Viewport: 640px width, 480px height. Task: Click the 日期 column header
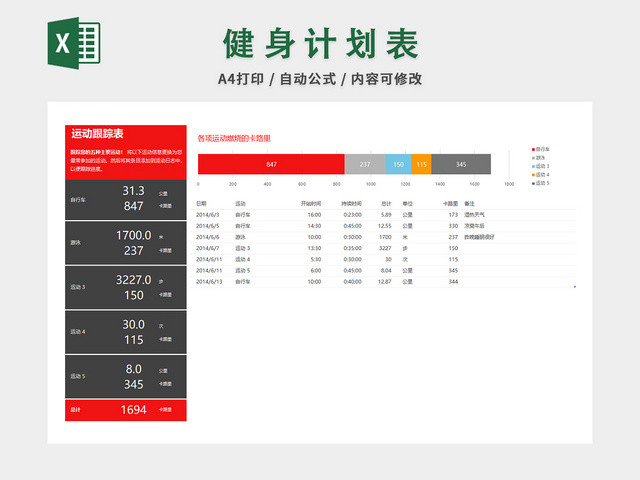tap(201, 203)
